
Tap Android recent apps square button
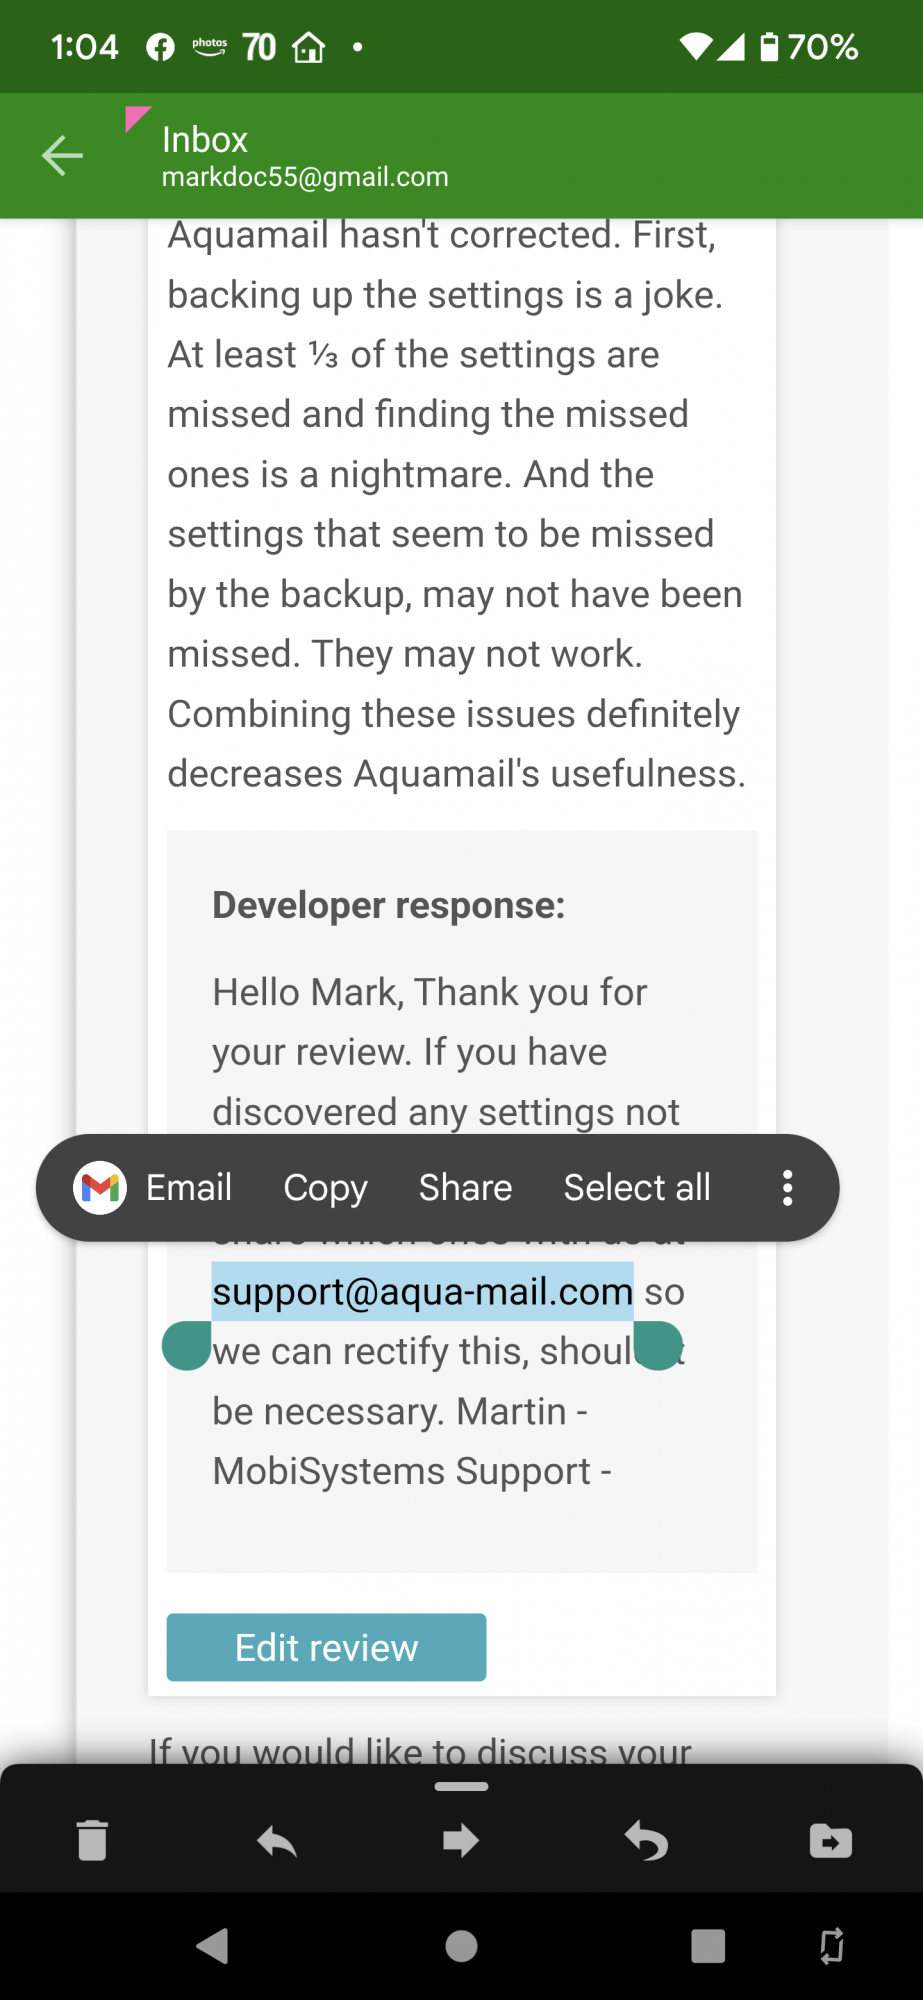[x=708, y=1946]
